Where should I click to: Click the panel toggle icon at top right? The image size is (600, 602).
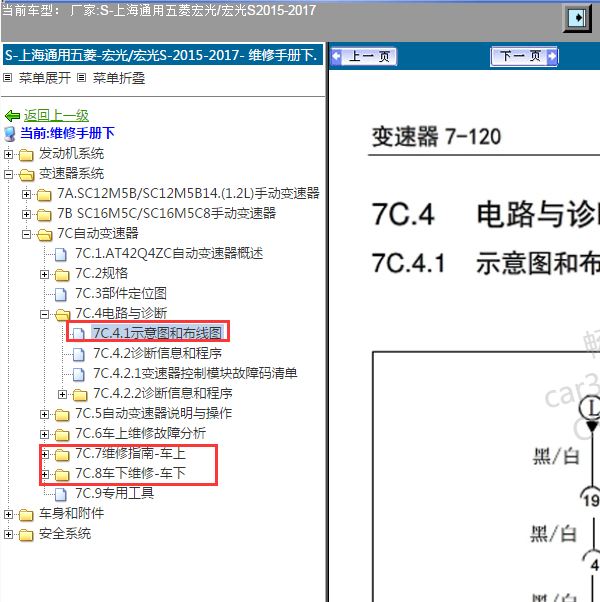pos(577,18)
